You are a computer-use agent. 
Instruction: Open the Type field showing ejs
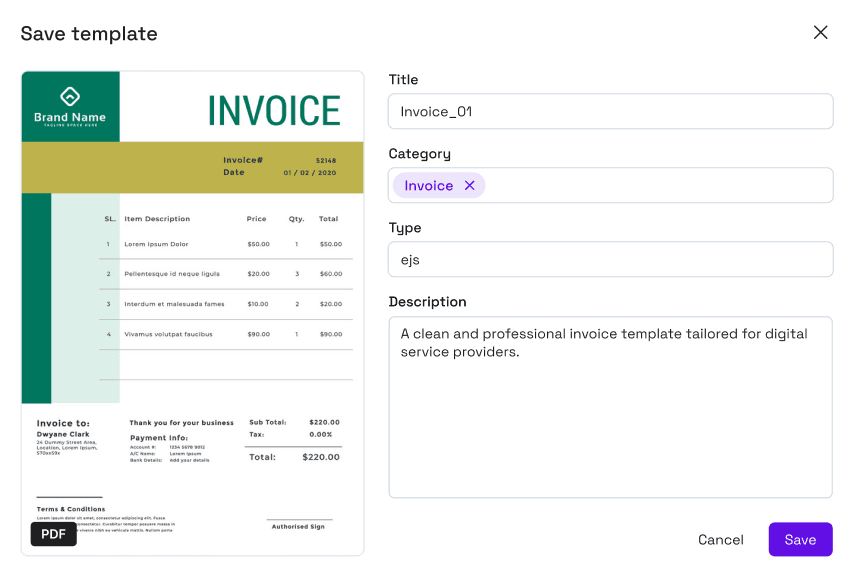pos(610,260)
